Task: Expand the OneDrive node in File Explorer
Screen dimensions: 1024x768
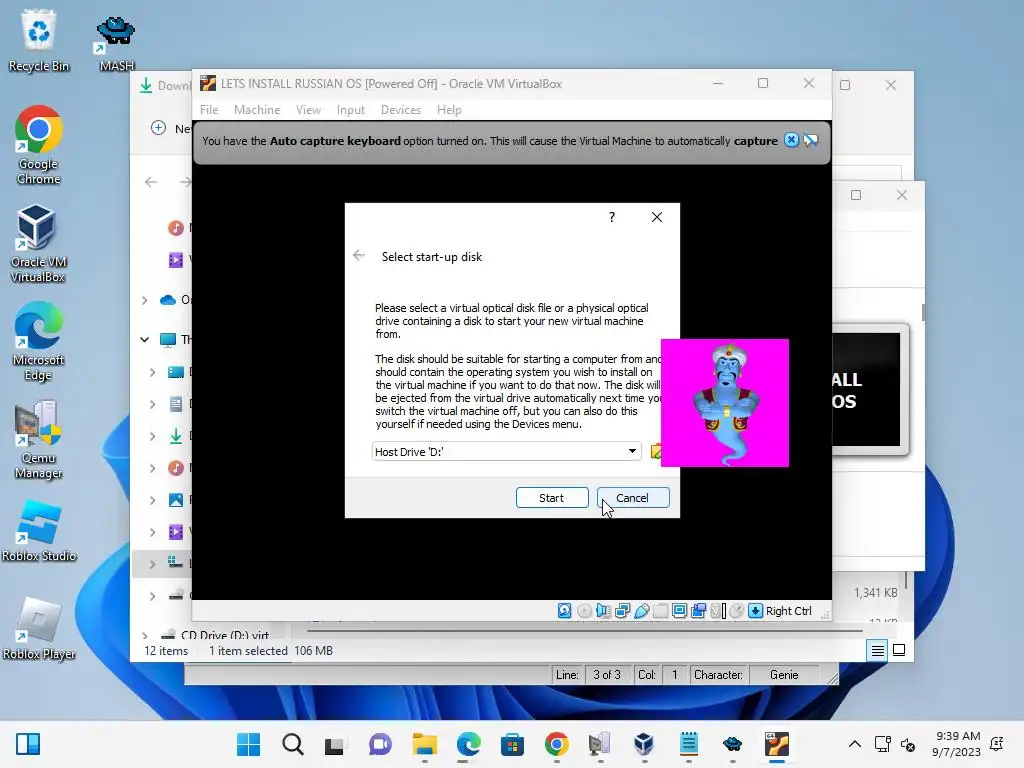Action: pos(144,300)
